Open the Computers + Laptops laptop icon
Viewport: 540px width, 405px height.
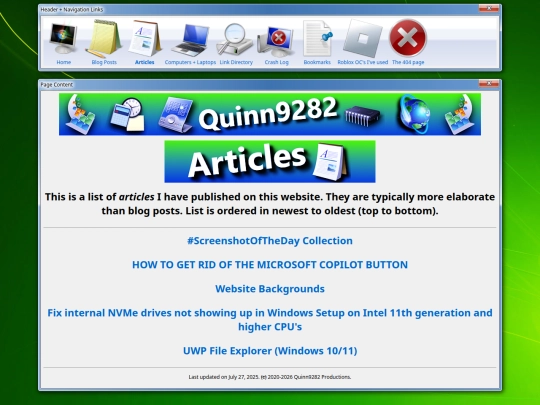click(x=190, y=40)
